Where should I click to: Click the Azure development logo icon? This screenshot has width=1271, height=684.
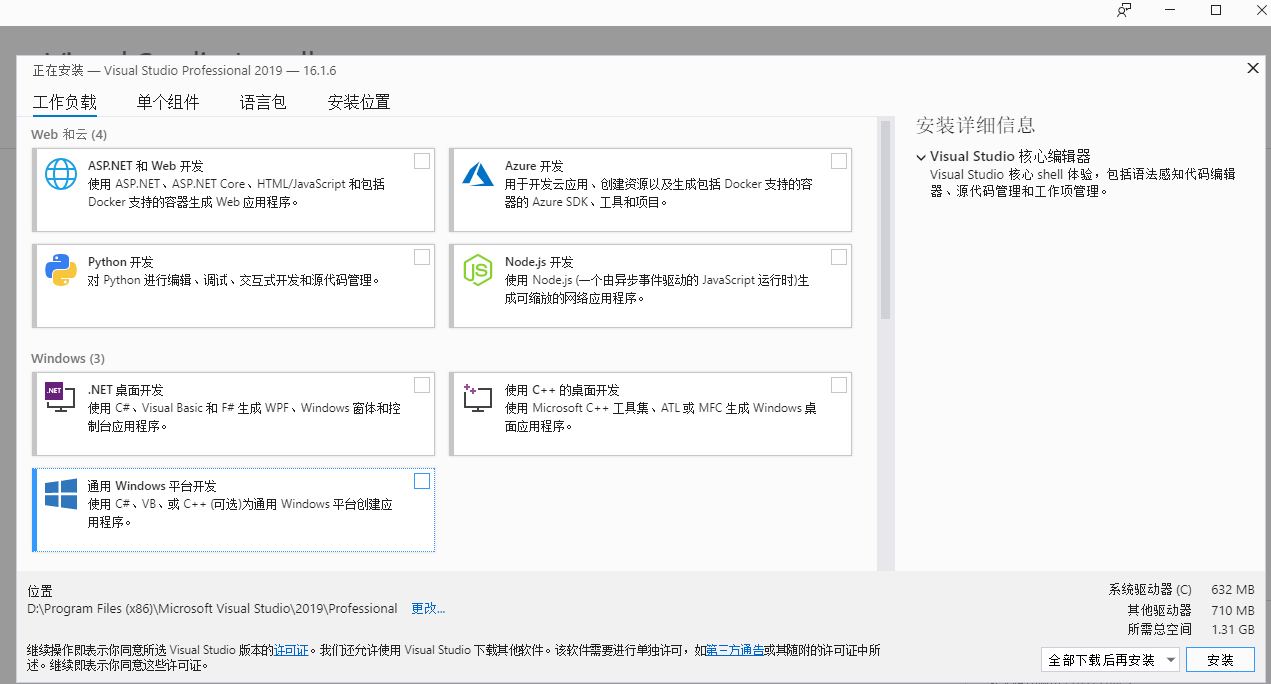point(478,175)
